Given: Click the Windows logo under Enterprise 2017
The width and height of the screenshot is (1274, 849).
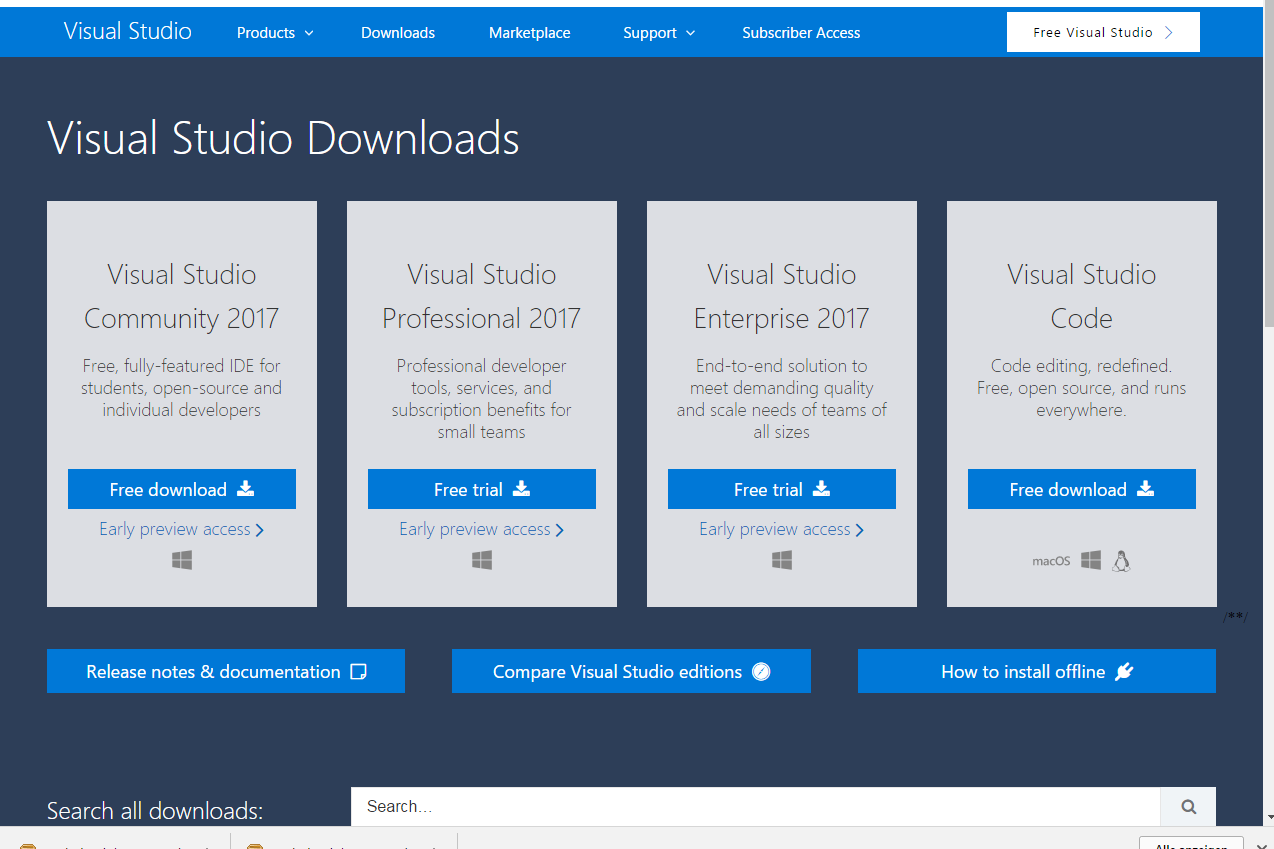Looking at the screenshot, I should point(782,561).
